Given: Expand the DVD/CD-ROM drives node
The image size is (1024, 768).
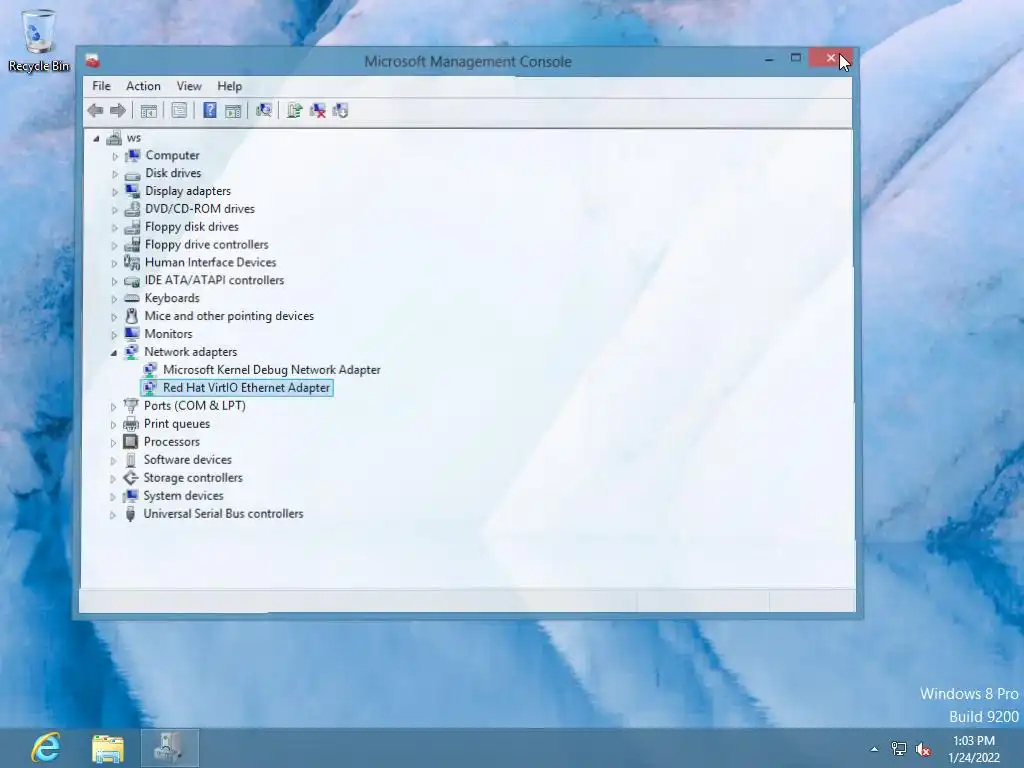Looking at the screenshot, I should pos(115,210).
